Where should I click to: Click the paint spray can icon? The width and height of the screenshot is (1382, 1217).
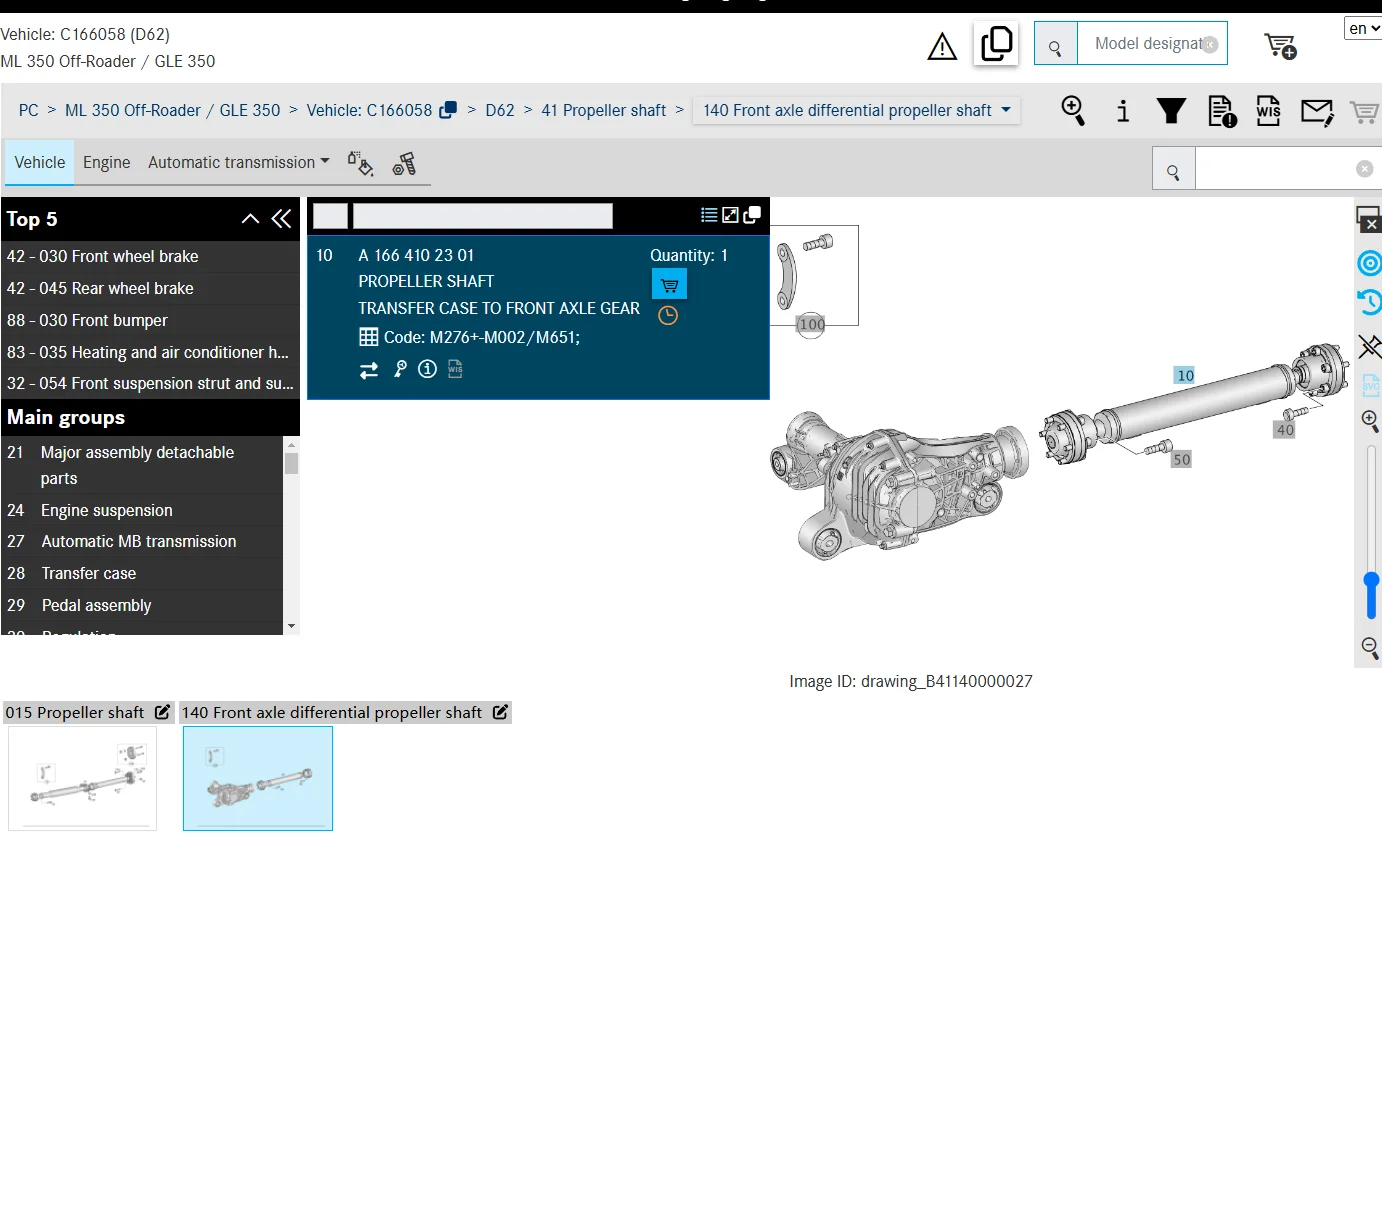(x=360, y=163)
